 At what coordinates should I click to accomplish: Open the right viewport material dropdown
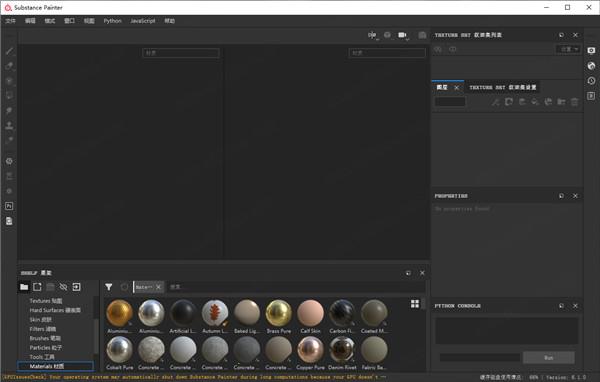[387, 53]
